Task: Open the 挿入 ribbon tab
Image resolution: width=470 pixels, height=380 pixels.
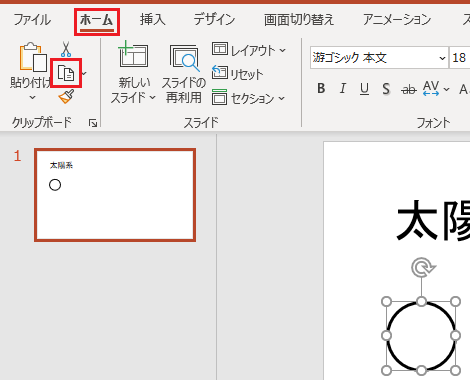Action: [x=153, y=20]
